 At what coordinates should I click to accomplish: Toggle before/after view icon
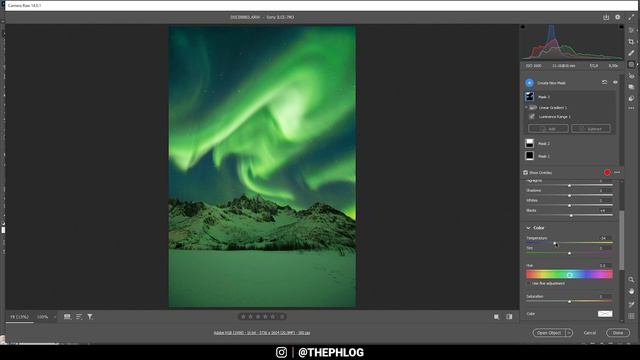pos(509,317)
